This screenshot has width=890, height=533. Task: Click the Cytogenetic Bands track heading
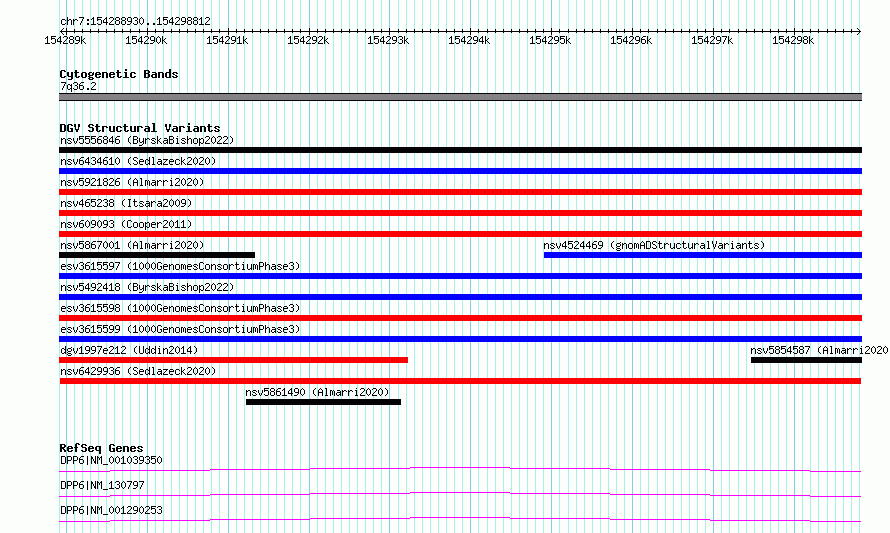[119, 74]
